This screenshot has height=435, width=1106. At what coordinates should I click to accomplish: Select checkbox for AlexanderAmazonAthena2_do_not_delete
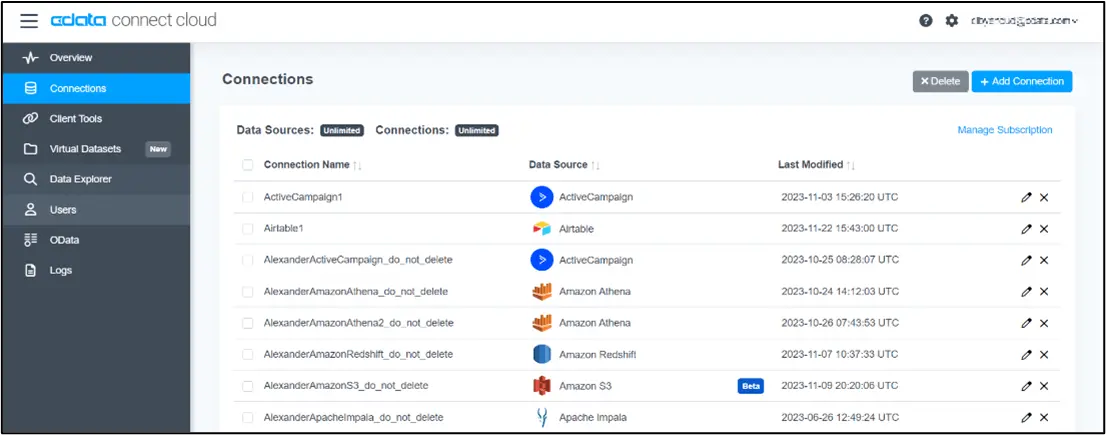(x=247, y=323)
